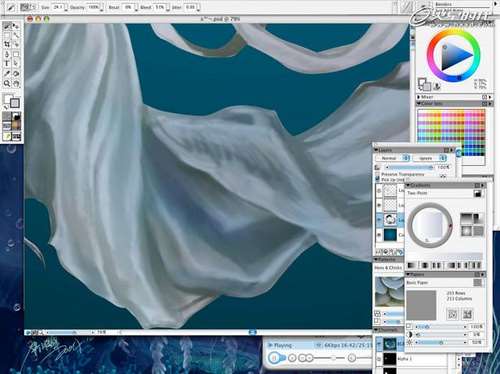Open the paper selector in toolbox
500x374 pixels.
7,116
